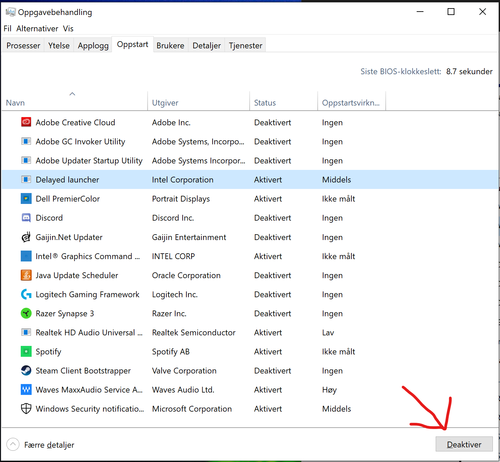Click Aktivert status of Delayed launcher
This screenshot has height=462, width=500.
pyautogui.click(x=268, y=180)
